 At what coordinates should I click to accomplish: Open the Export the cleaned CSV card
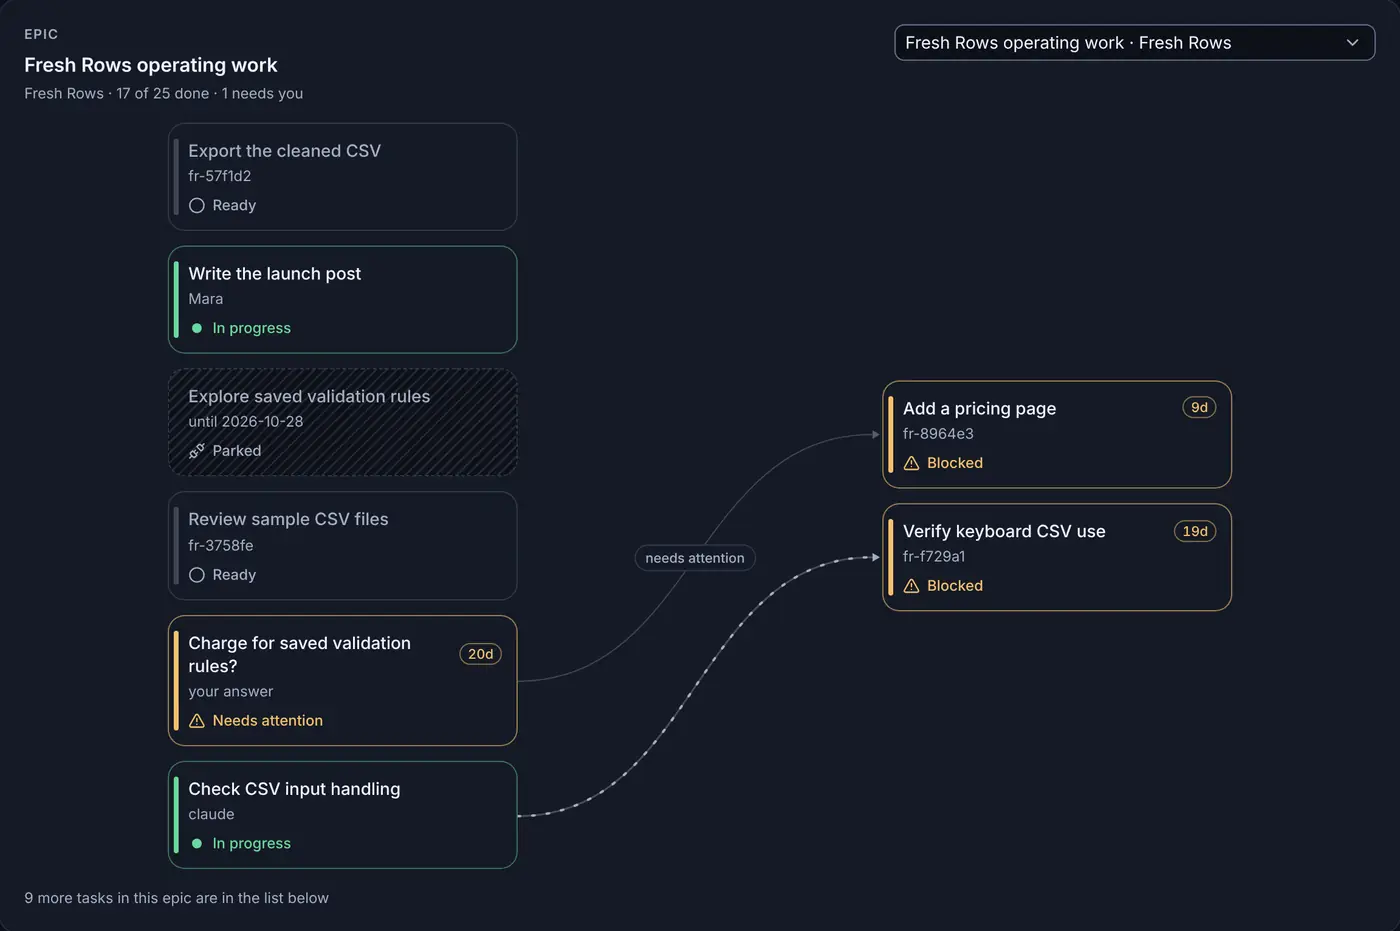[x=342, y=177]
